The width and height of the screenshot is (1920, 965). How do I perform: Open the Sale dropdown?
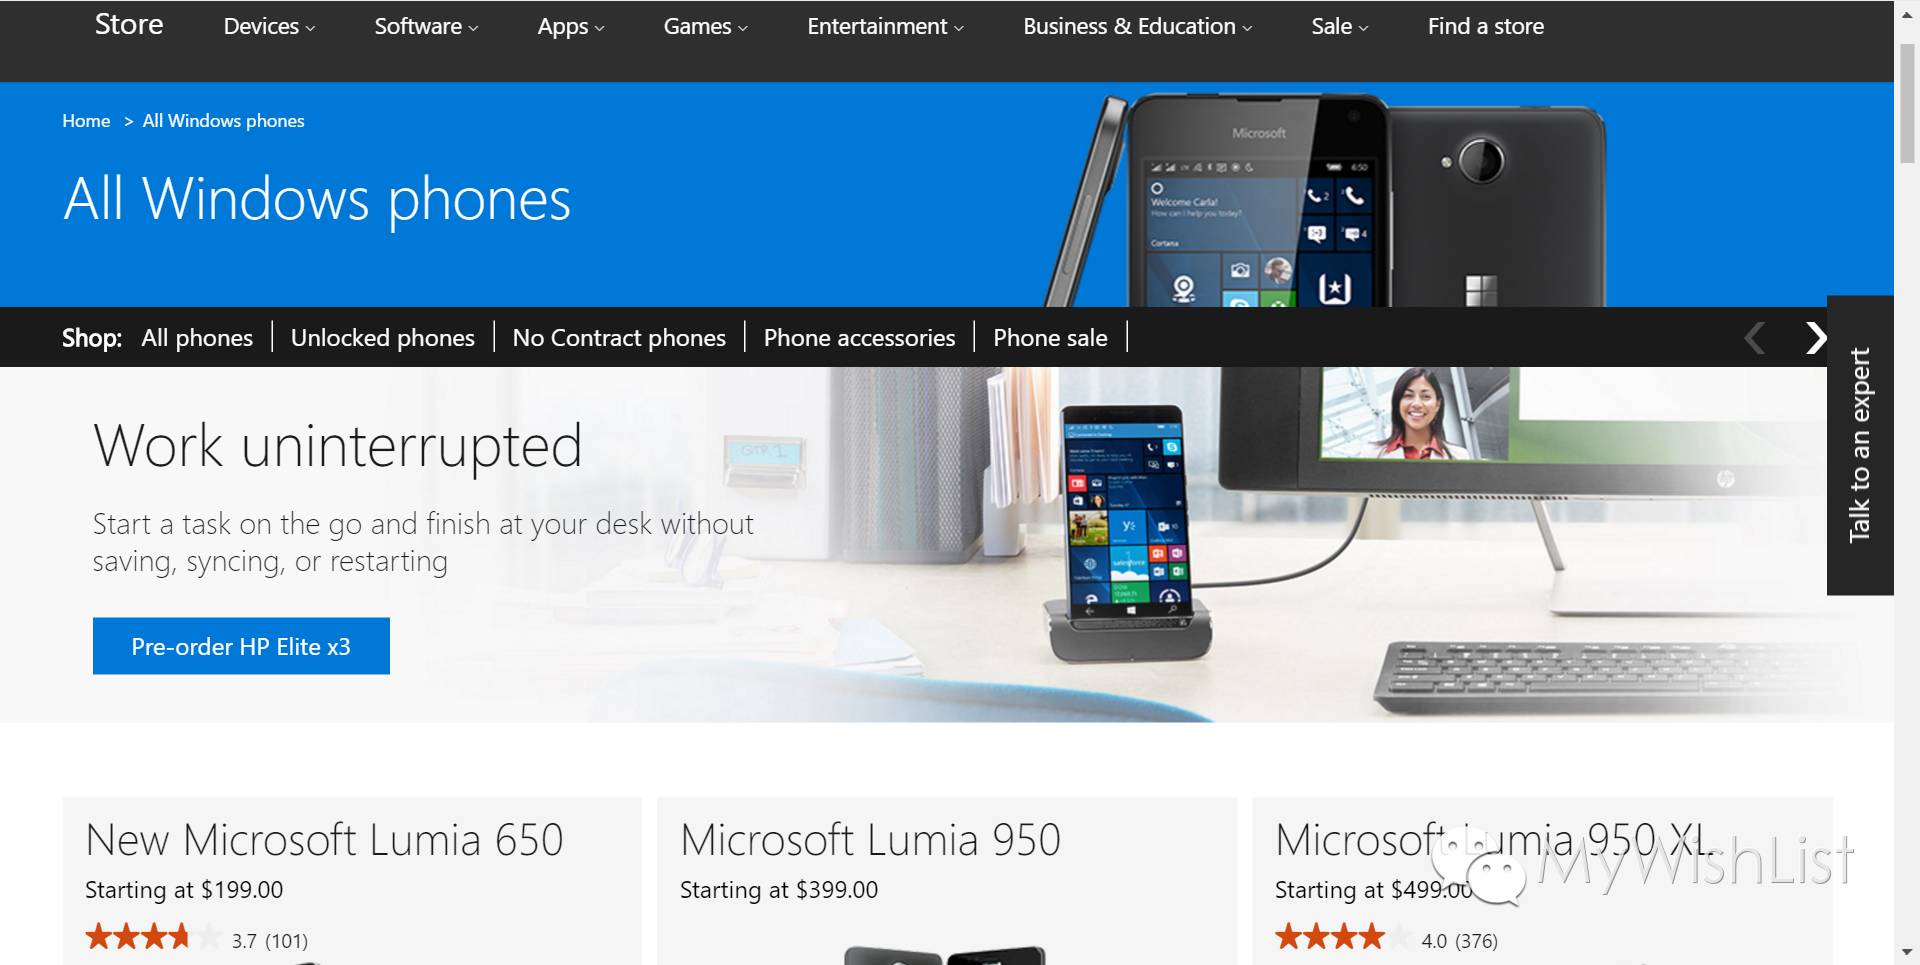tap(1339, 27)
